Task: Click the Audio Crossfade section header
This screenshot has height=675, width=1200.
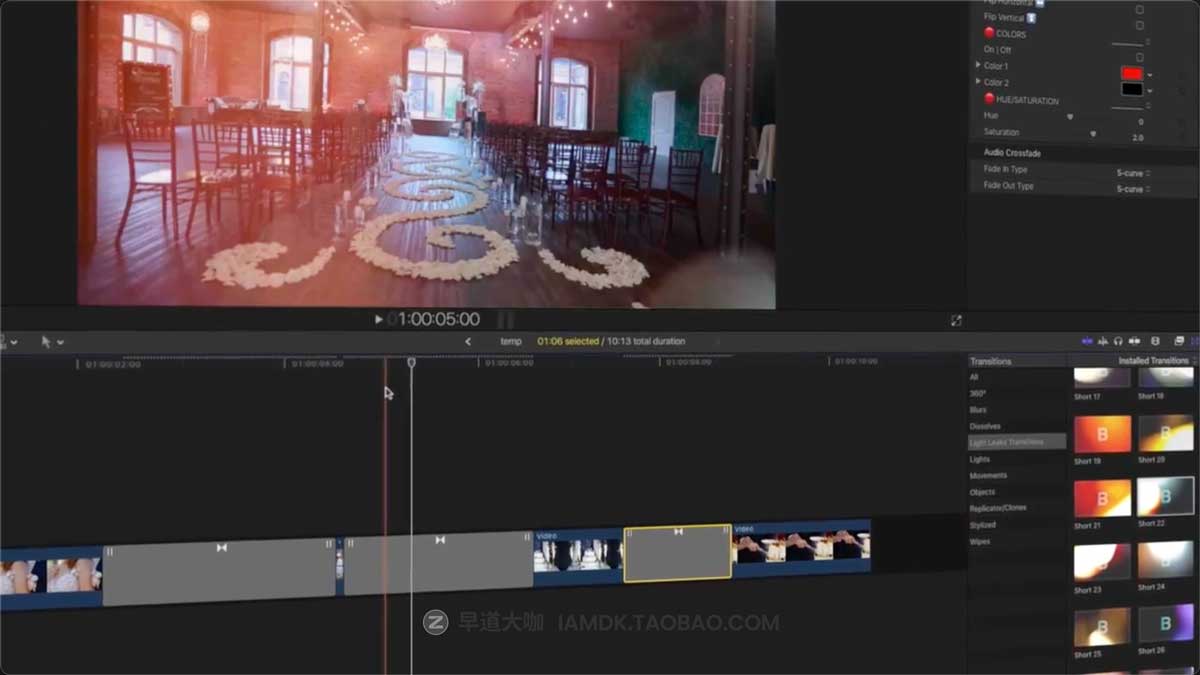Action: click(x=1012, y=153)
